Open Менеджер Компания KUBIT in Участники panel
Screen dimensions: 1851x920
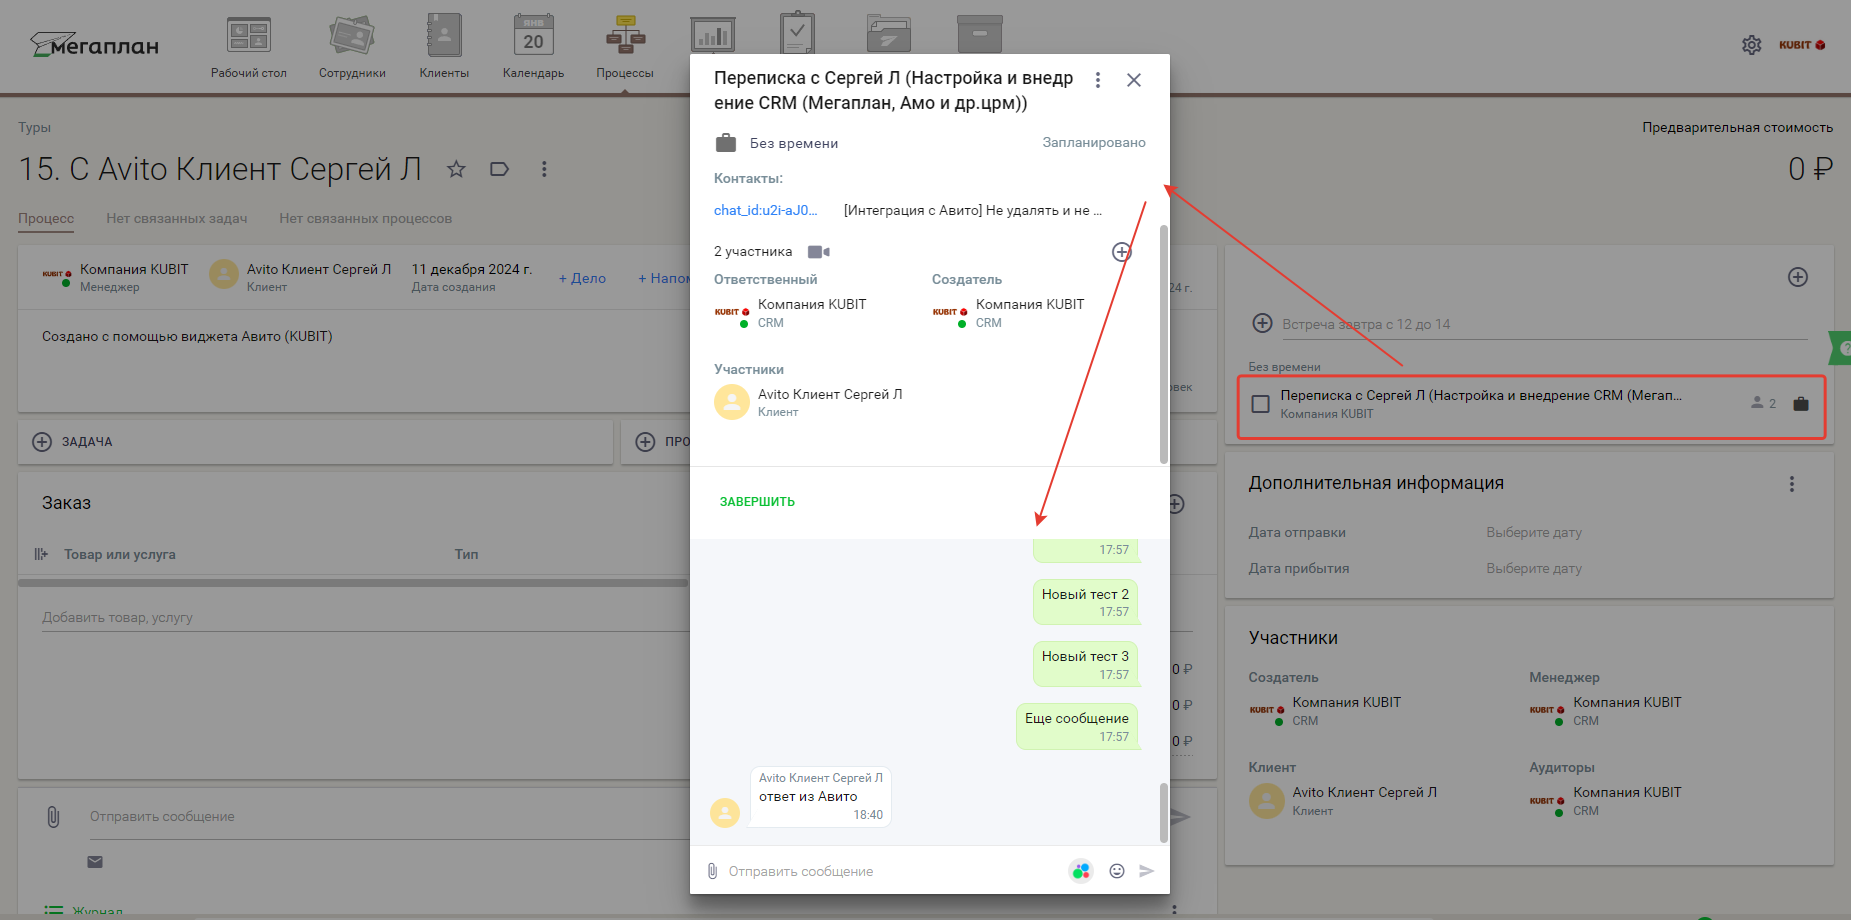click(1606, 711)
